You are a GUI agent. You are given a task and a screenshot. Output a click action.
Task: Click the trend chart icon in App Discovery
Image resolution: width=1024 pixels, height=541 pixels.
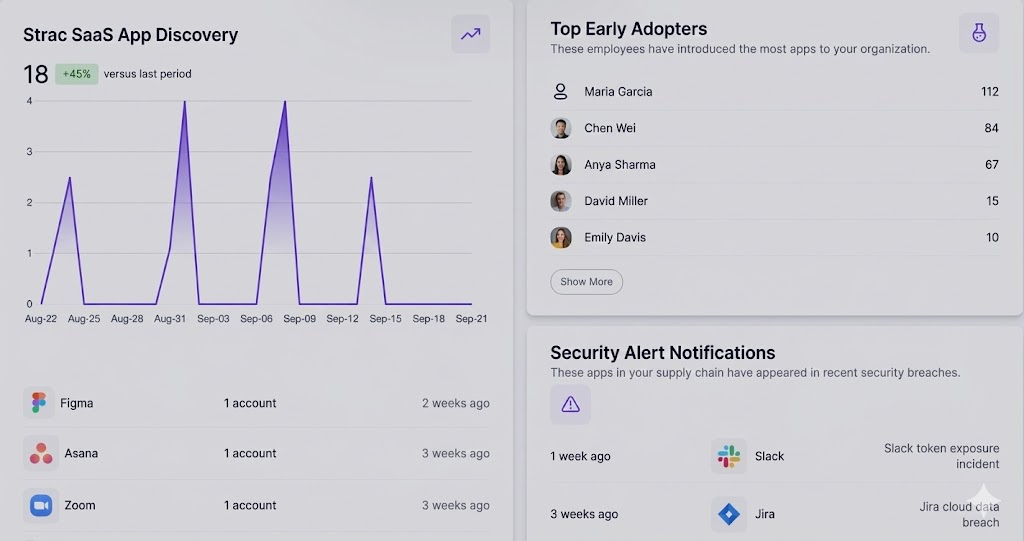(470, 34)
